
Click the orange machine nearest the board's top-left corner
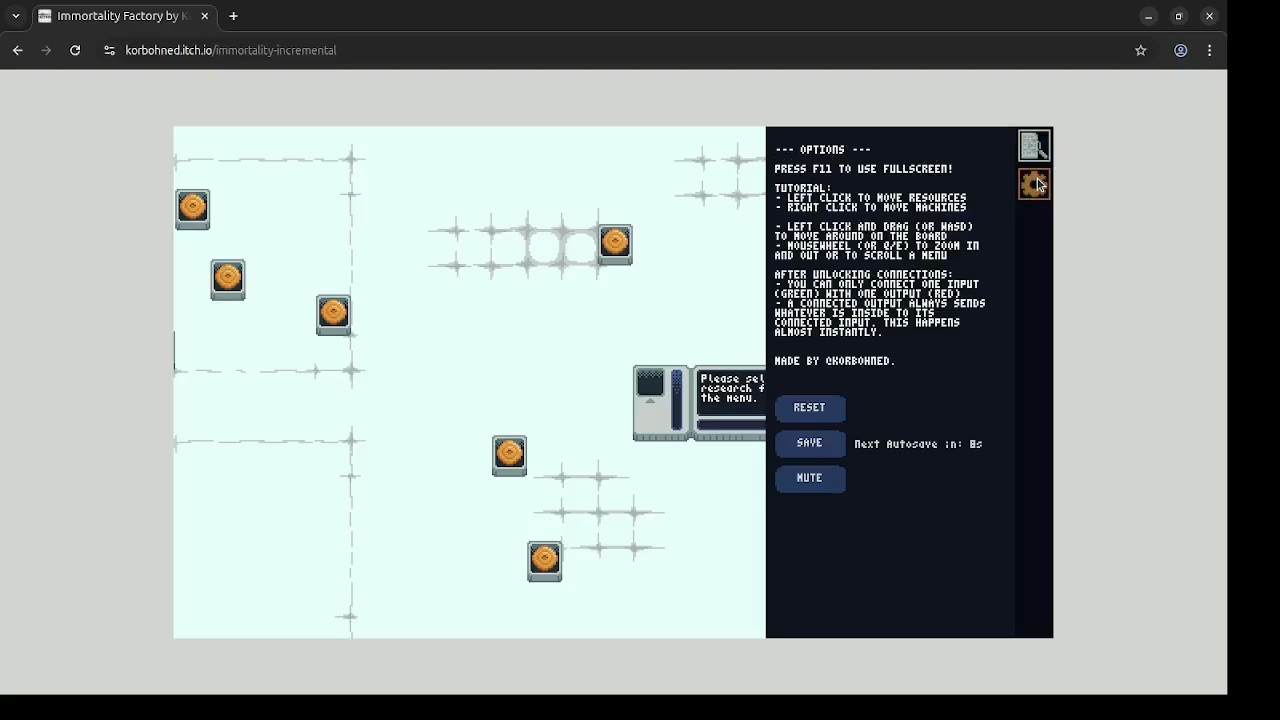coord(193,209)
